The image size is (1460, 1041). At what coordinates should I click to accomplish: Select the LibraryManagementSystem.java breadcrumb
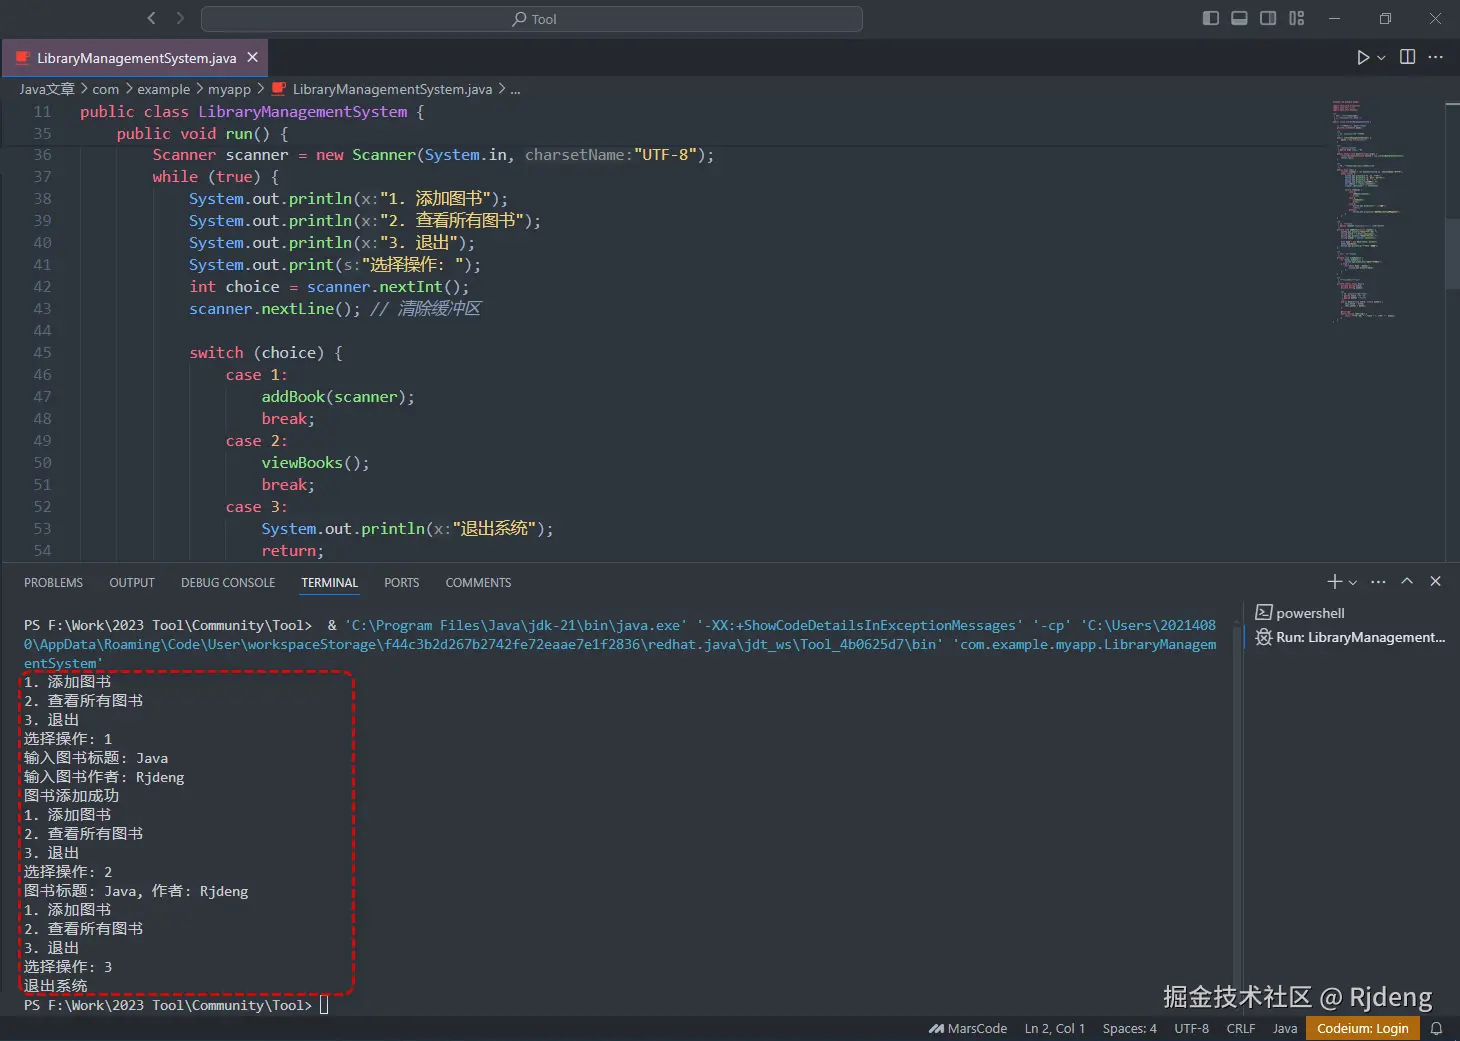coord(382,89)
